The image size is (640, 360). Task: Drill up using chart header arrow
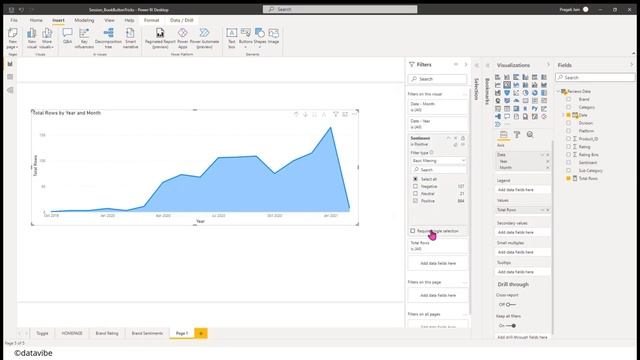296,115
